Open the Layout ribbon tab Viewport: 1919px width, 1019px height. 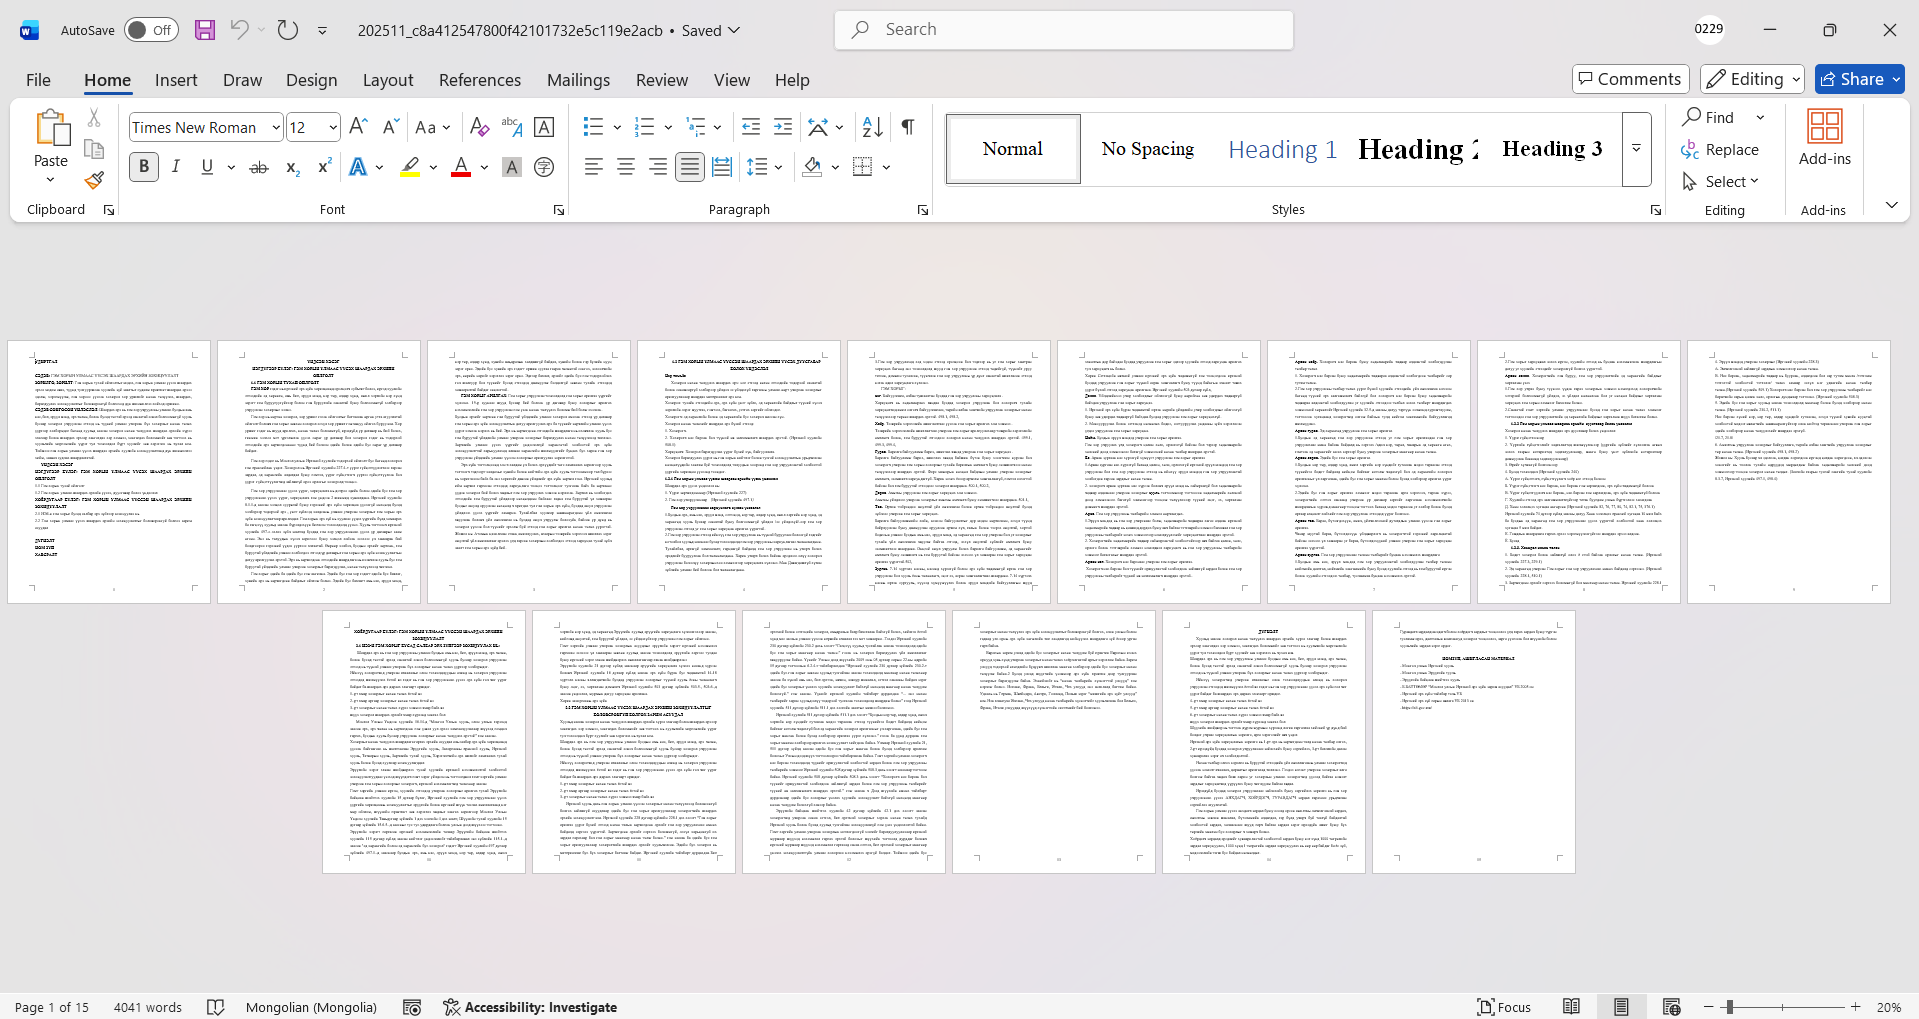387,80
